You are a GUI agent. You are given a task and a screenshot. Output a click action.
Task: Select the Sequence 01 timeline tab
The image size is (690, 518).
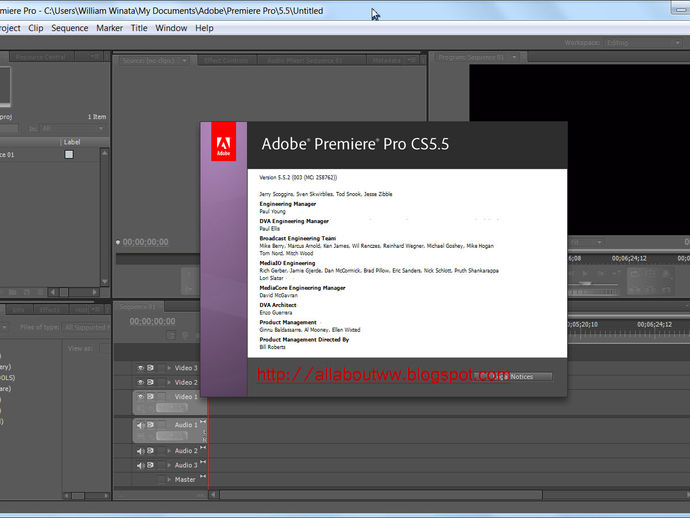click(138, 306)
